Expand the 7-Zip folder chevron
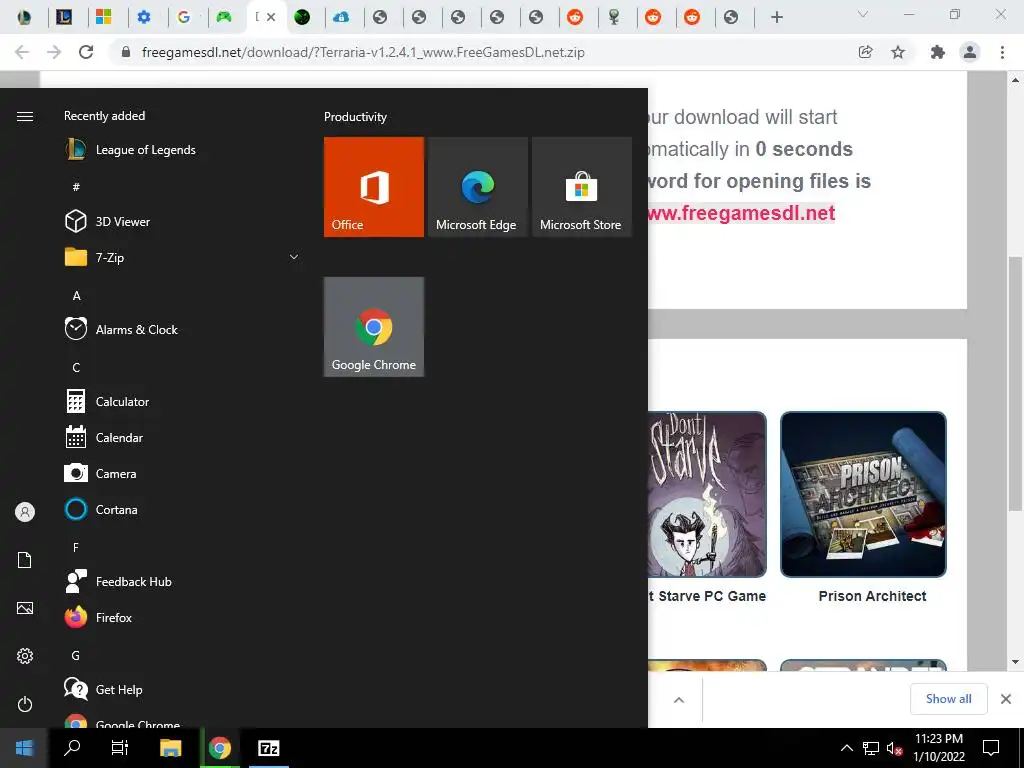 click(x=294, y=257)
